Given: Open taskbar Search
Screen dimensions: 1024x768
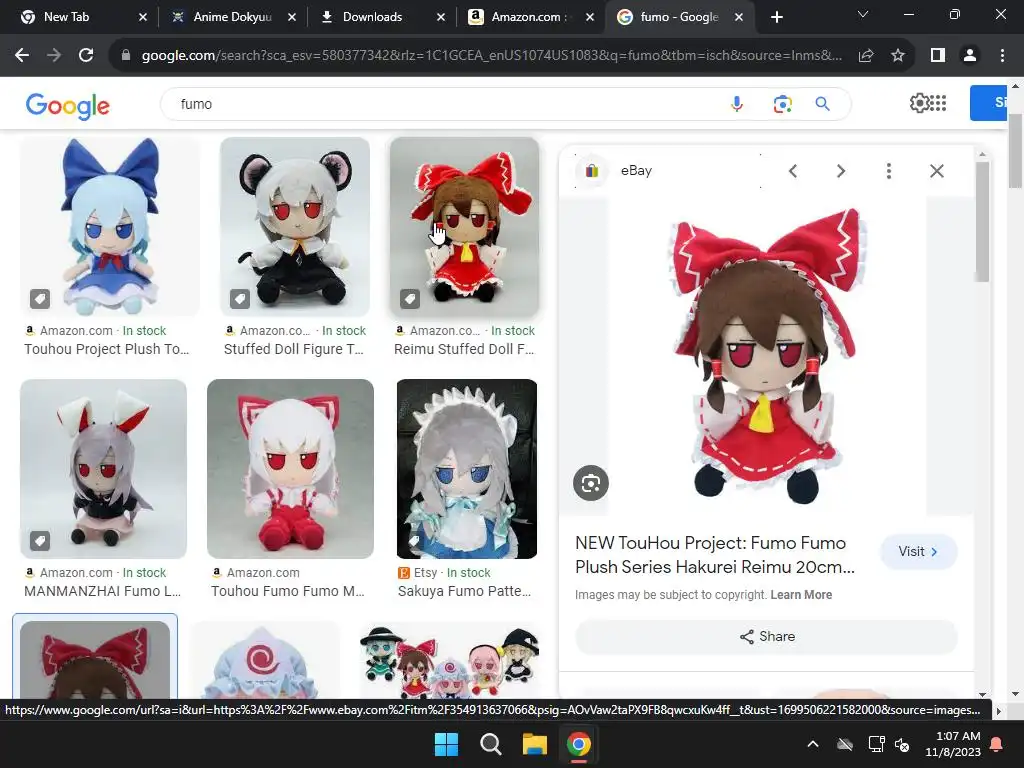Looking at the screenshot, I should pyautogui.click(x=490, y=744).
